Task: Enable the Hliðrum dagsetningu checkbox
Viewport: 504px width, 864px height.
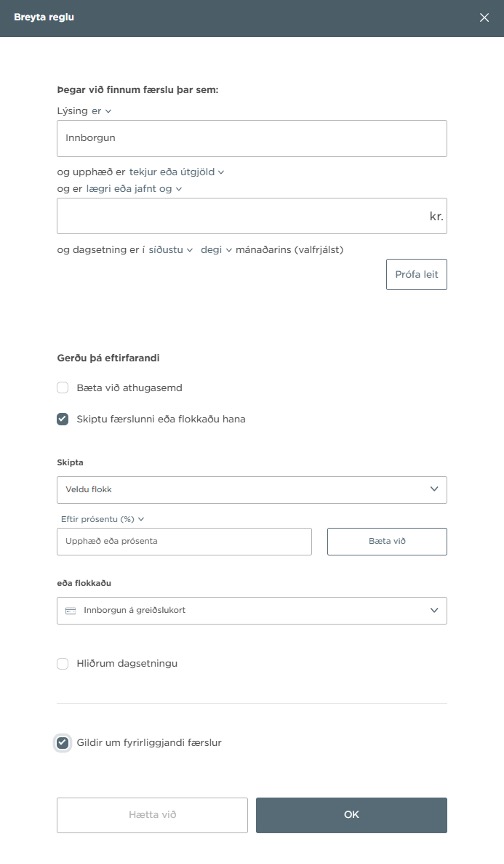Action: click(x=63, y=664)
